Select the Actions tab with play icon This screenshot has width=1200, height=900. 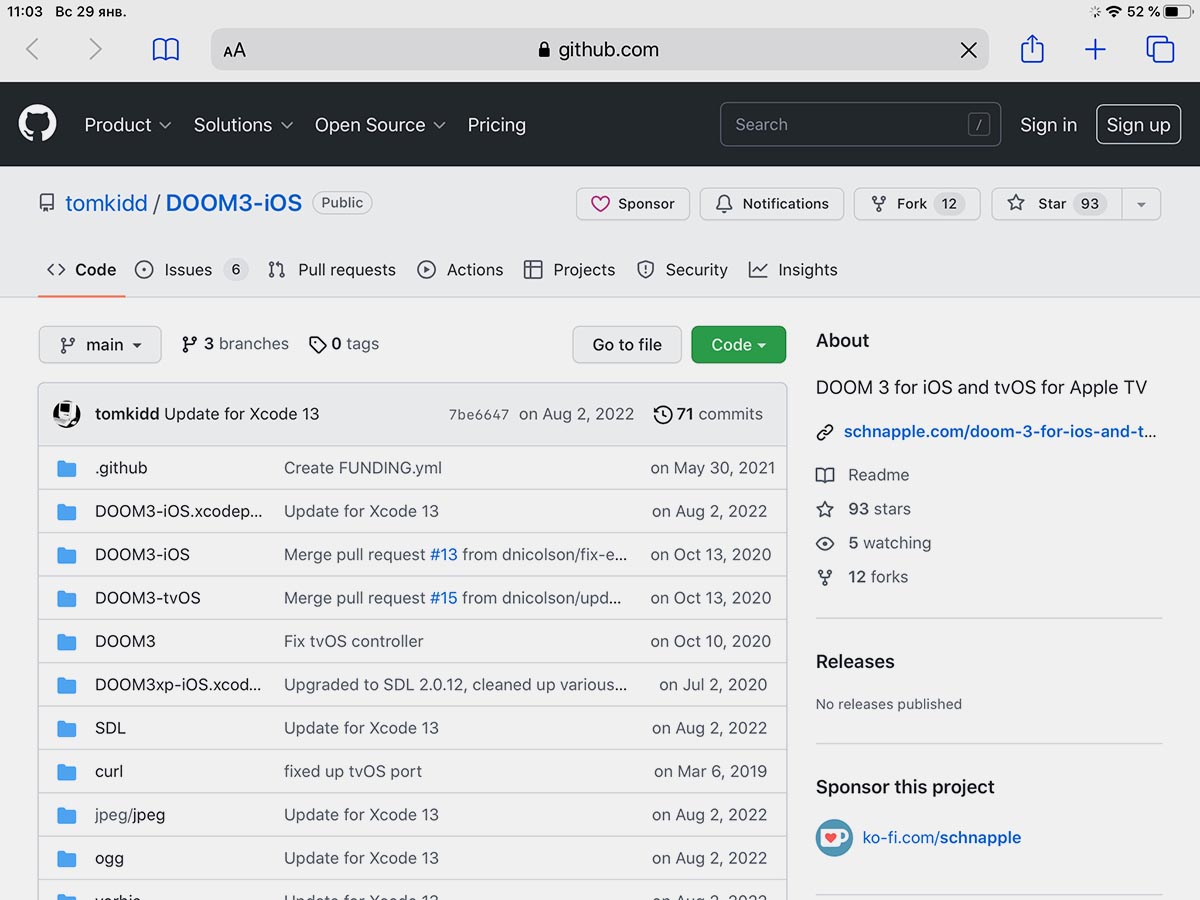click(460, 269)
